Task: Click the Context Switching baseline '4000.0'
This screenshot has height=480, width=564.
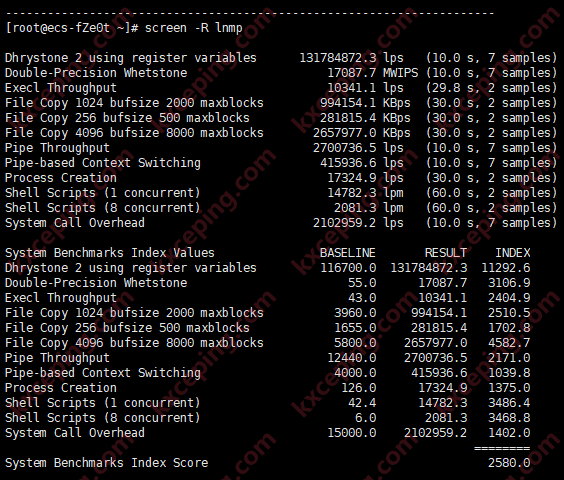Action: tap(355, 373)
